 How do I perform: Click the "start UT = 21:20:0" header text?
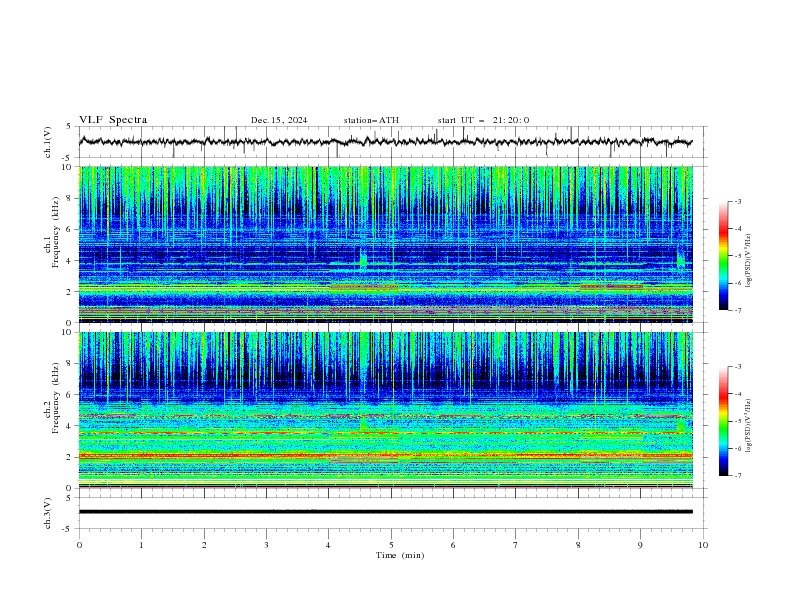coord(483,120)
